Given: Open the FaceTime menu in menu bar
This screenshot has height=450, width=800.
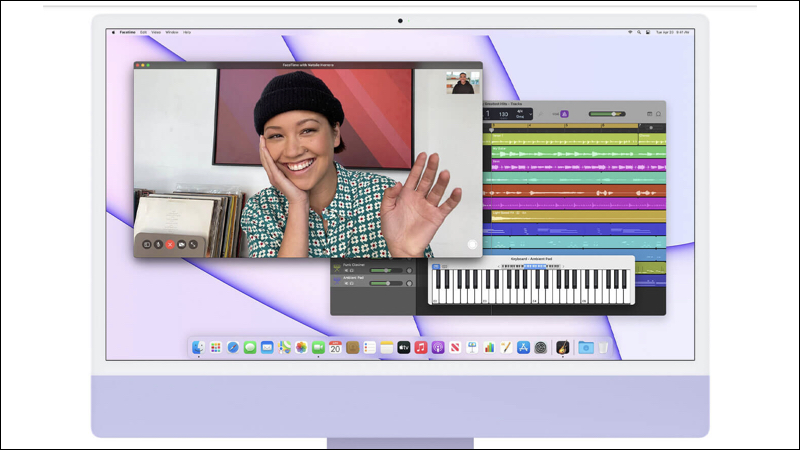Looking at the screenshot, I should [x=128, y=32].
